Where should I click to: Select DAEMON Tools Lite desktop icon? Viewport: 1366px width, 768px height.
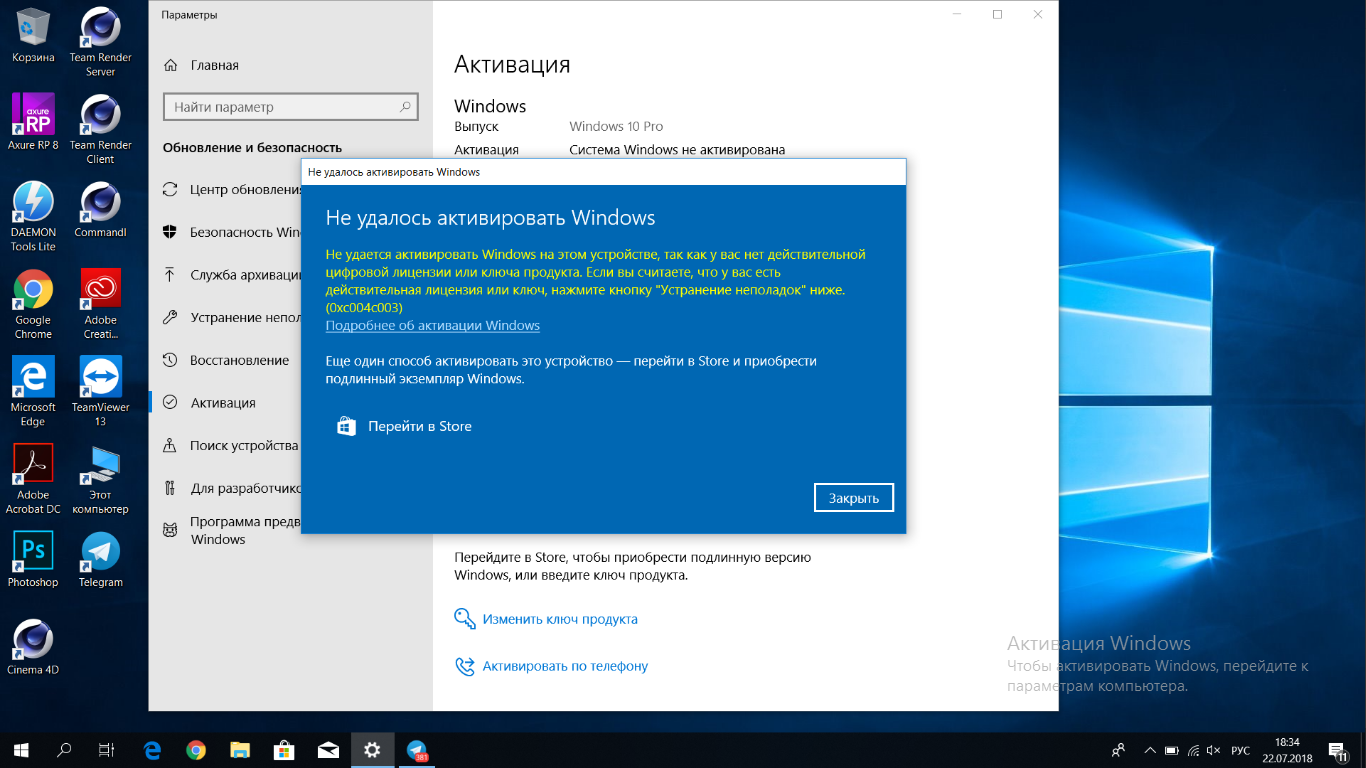coord(33,217)
